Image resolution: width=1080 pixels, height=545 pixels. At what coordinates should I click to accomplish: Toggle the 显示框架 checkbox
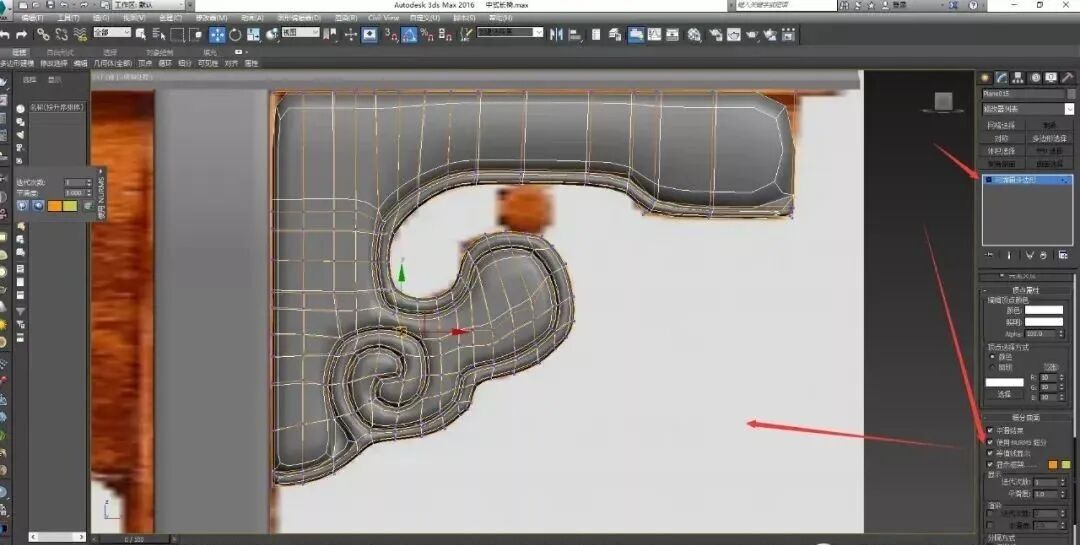click(x=990, y=465)
